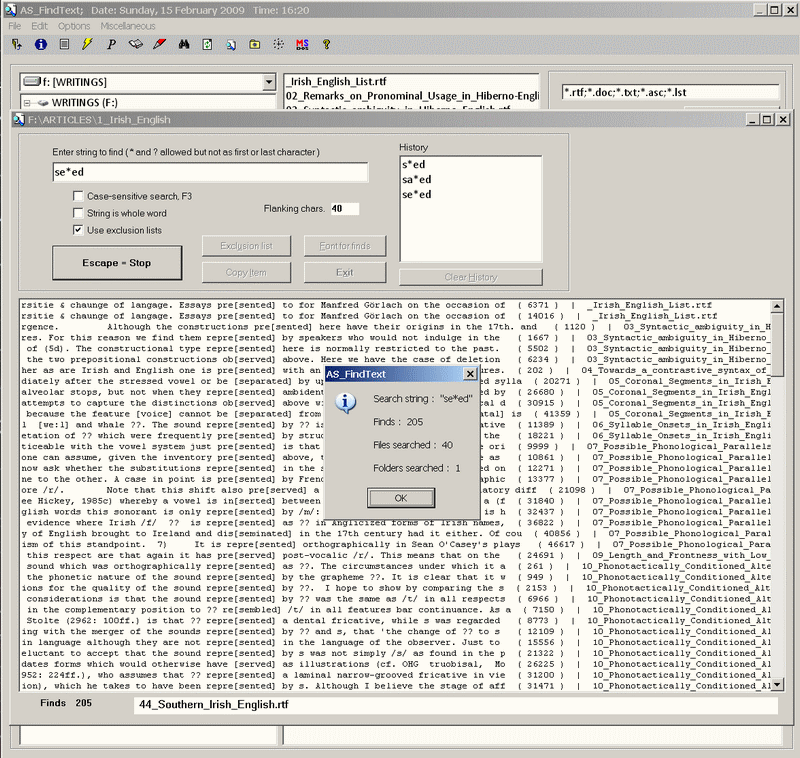Screen dimensions: 800x758
Task: Click the red pen toolbar icon
Action: (160, 45)
